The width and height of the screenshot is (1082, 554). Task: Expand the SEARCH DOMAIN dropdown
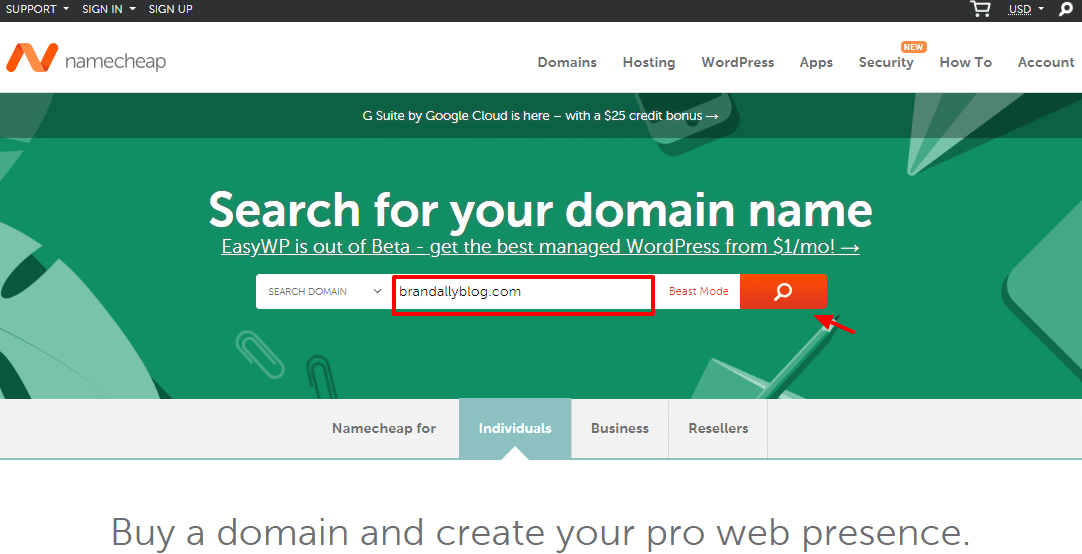(x=324, y=291)
